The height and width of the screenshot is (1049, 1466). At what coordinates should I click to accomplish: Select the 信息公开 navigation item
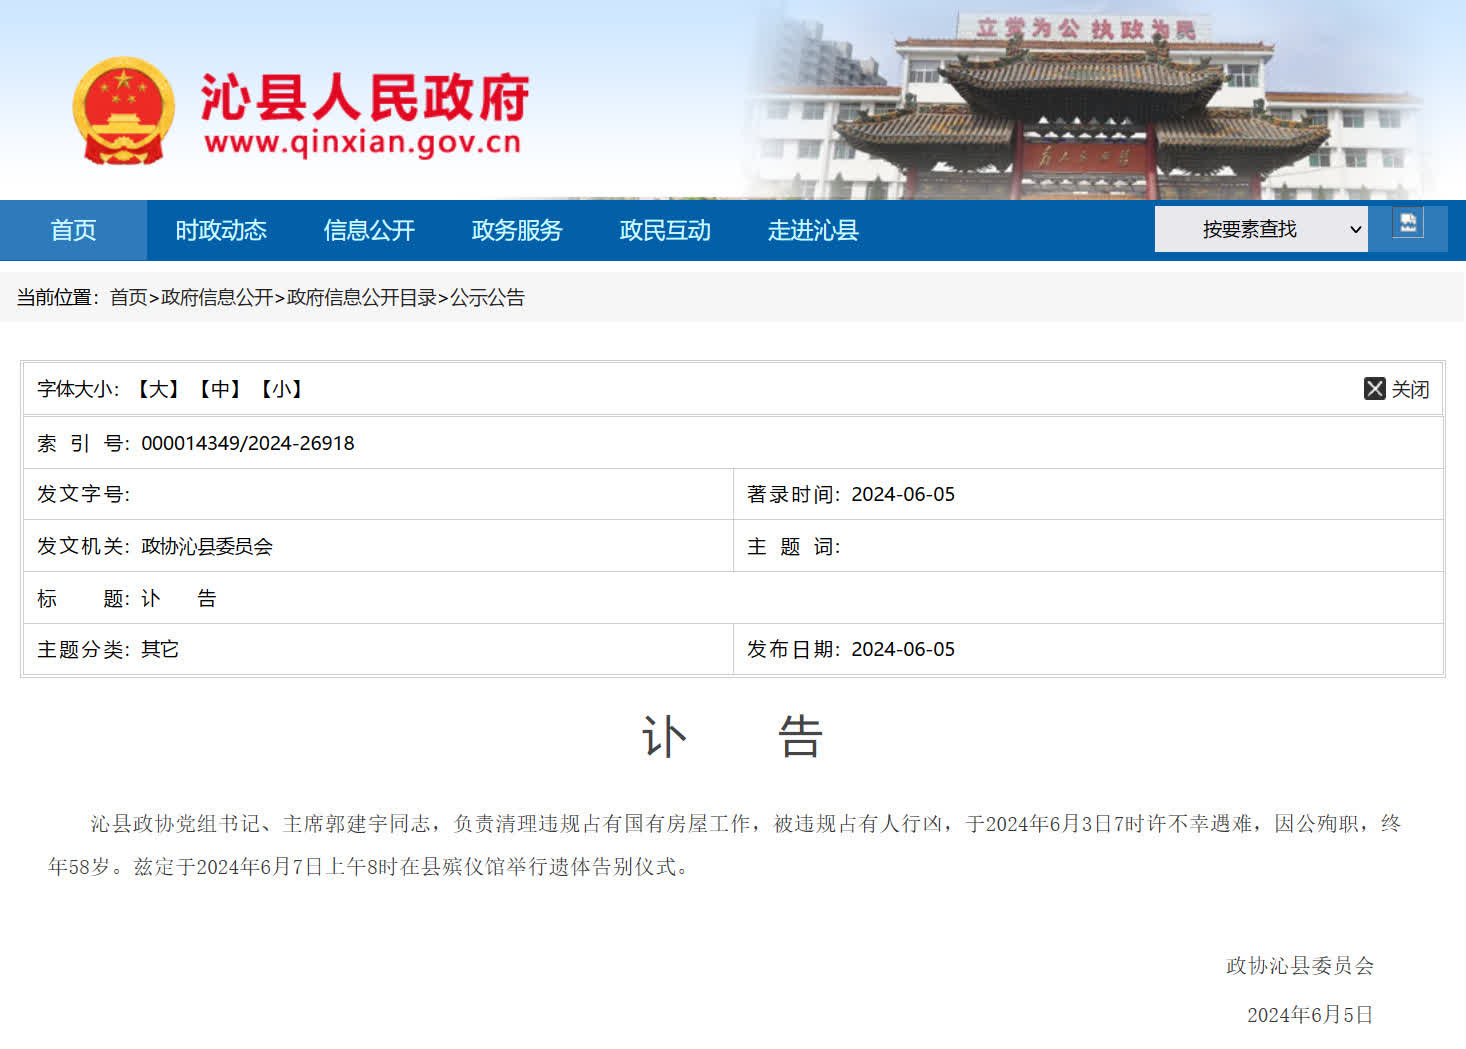click(x=369, y=230)
